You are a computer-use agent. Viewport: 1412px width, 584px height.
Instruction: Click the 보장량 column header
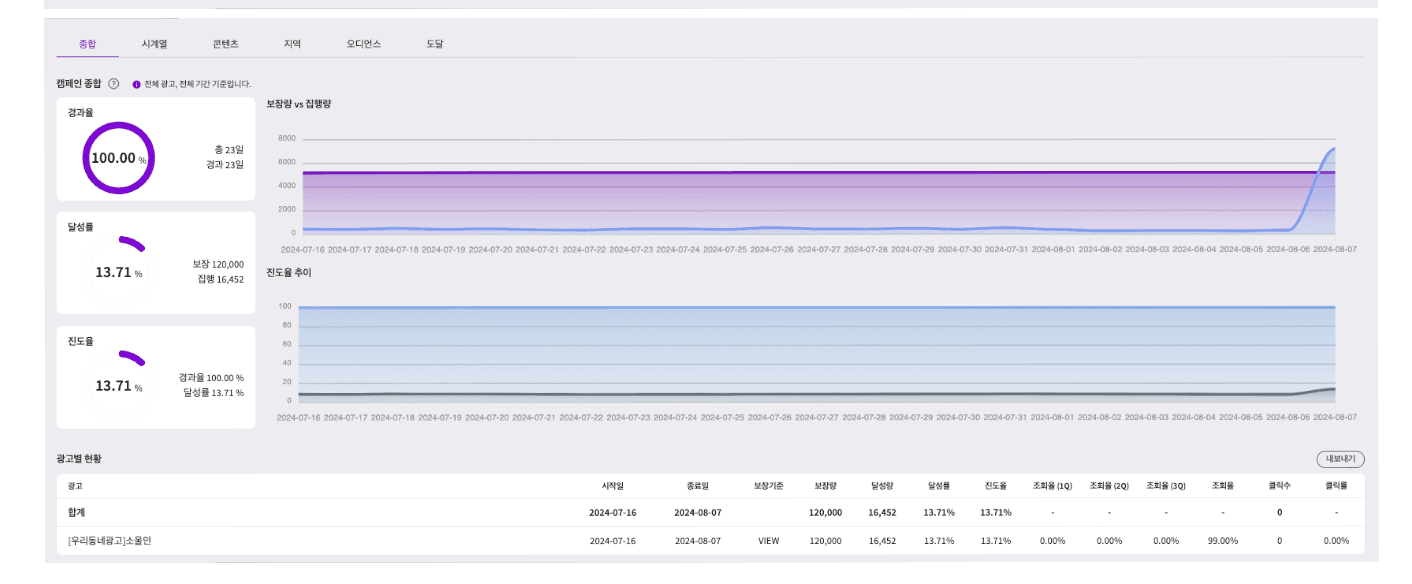coord(825,486)
